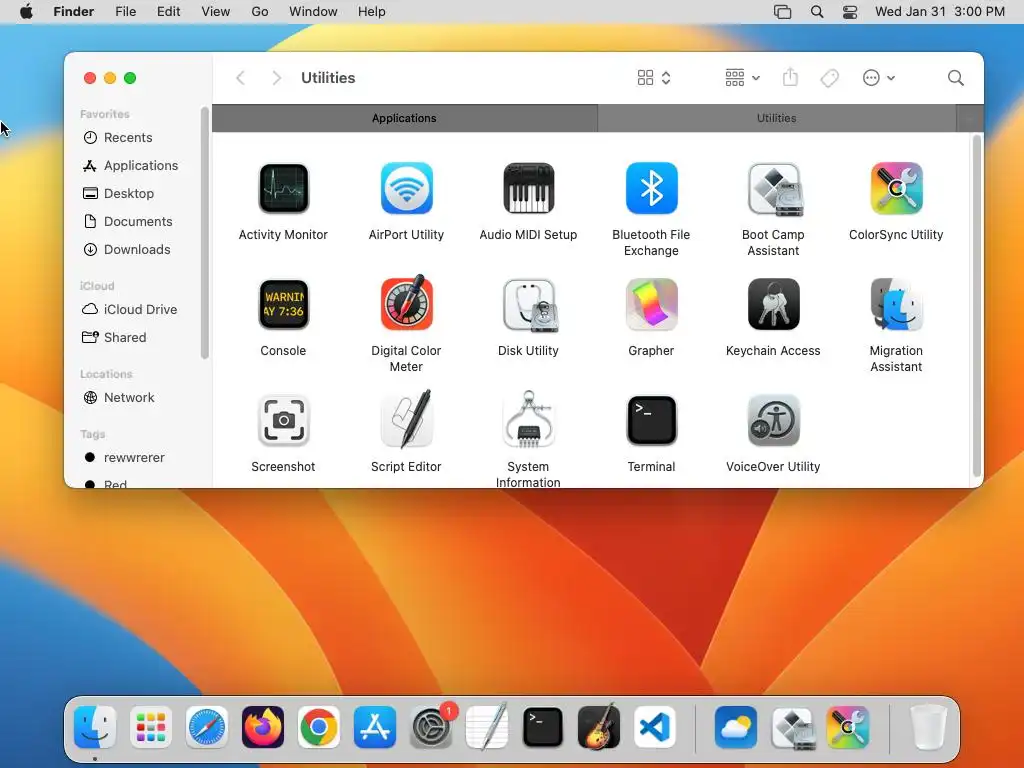Open Activity Monitor app icon

click(x=283, y=189)
